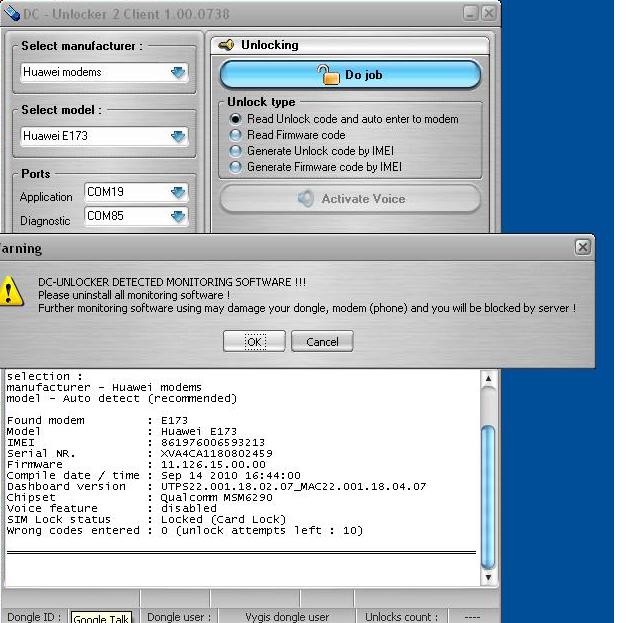Select Read Unlock code and auto enter option
This screenshot has width=640, height=623.
236,119
